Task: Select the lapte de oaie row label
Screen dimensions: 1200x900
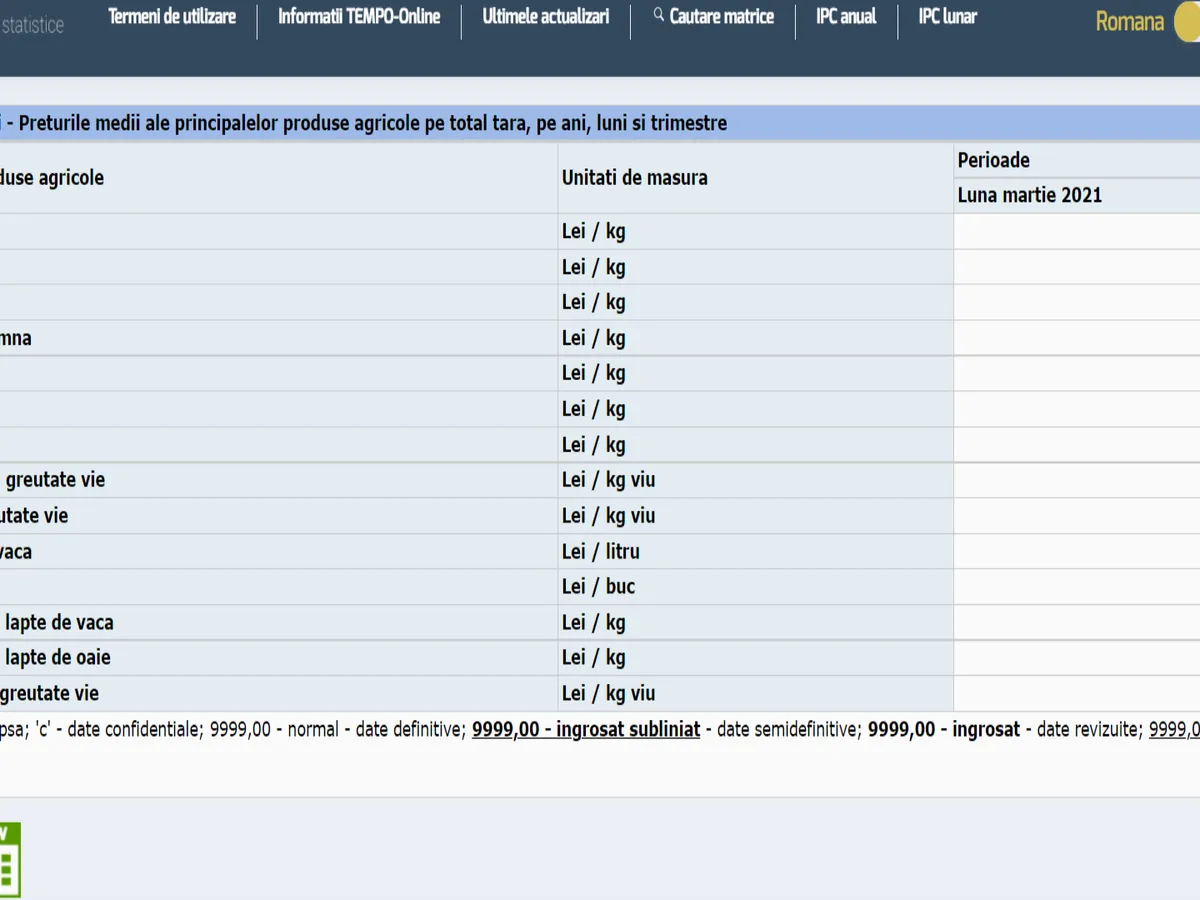Action: click(x=57, y=658)
